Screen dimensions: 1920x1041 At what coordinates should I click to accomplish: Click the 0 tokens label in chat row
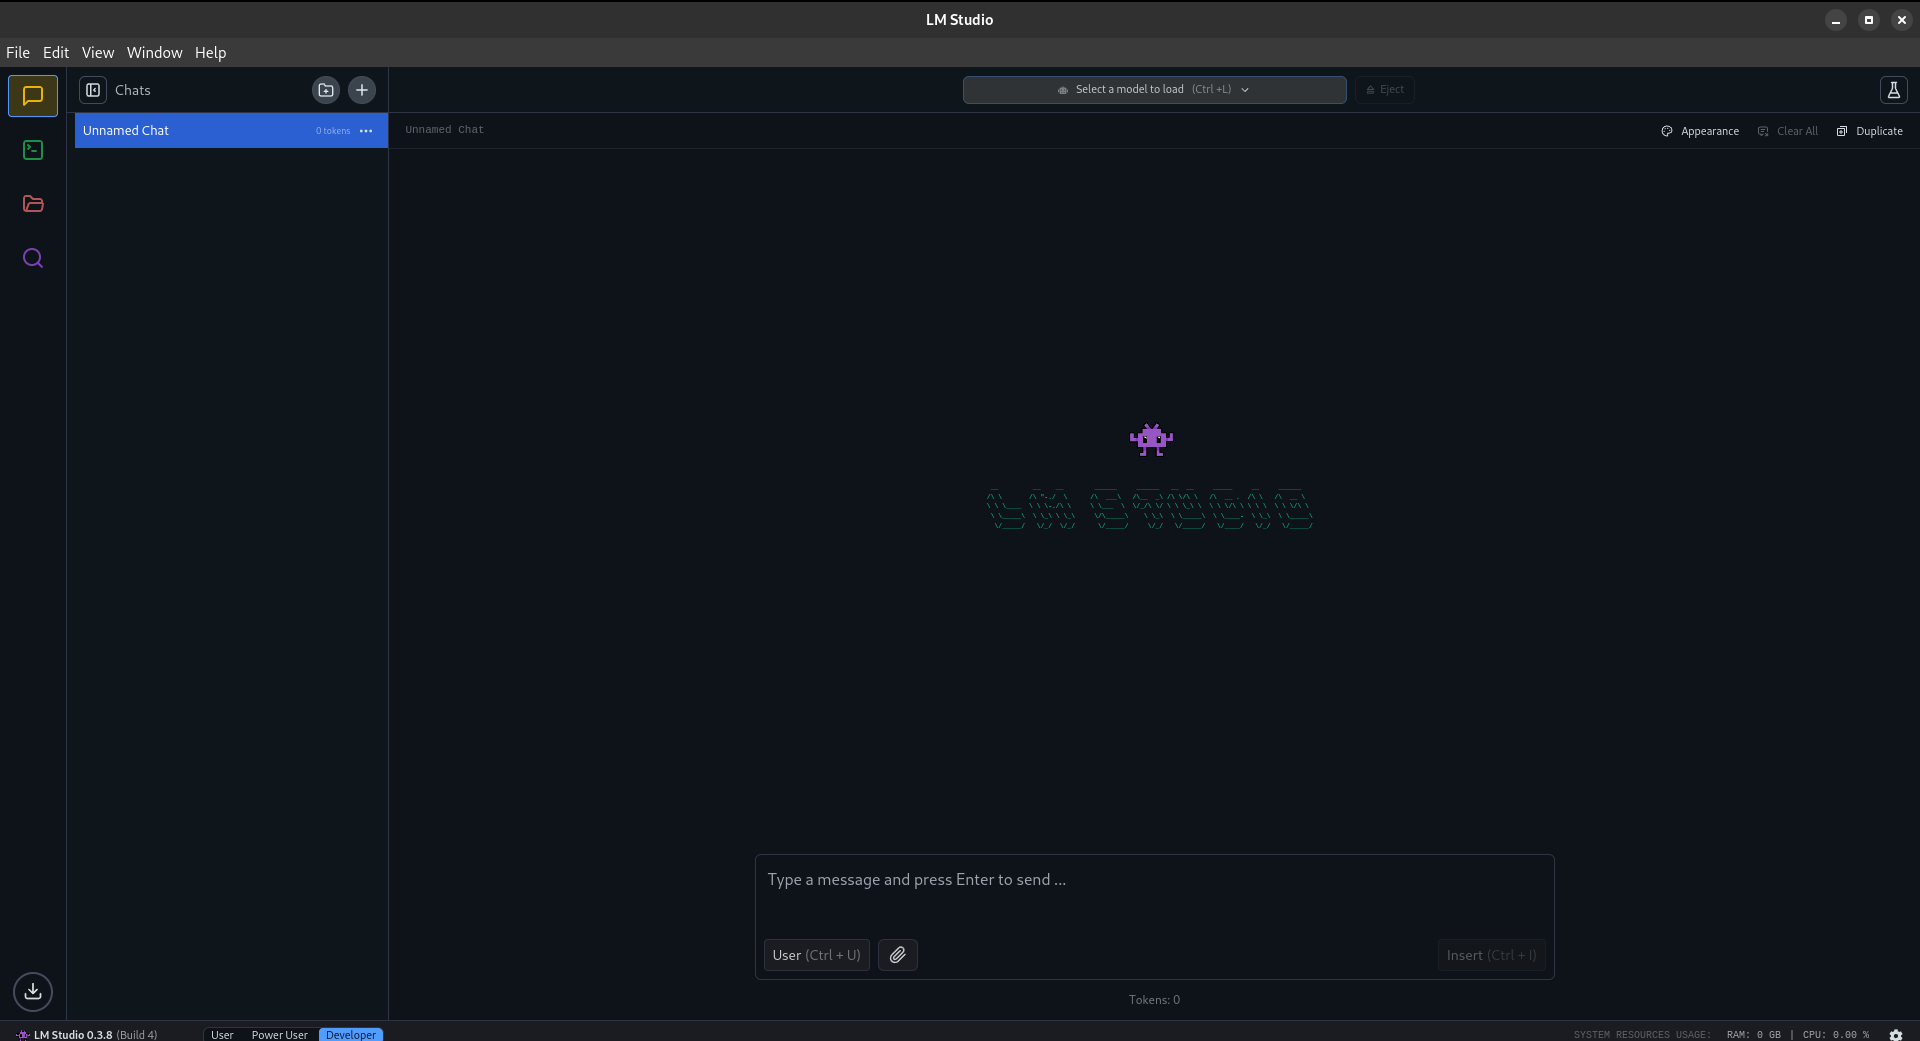tap(333, 131)
